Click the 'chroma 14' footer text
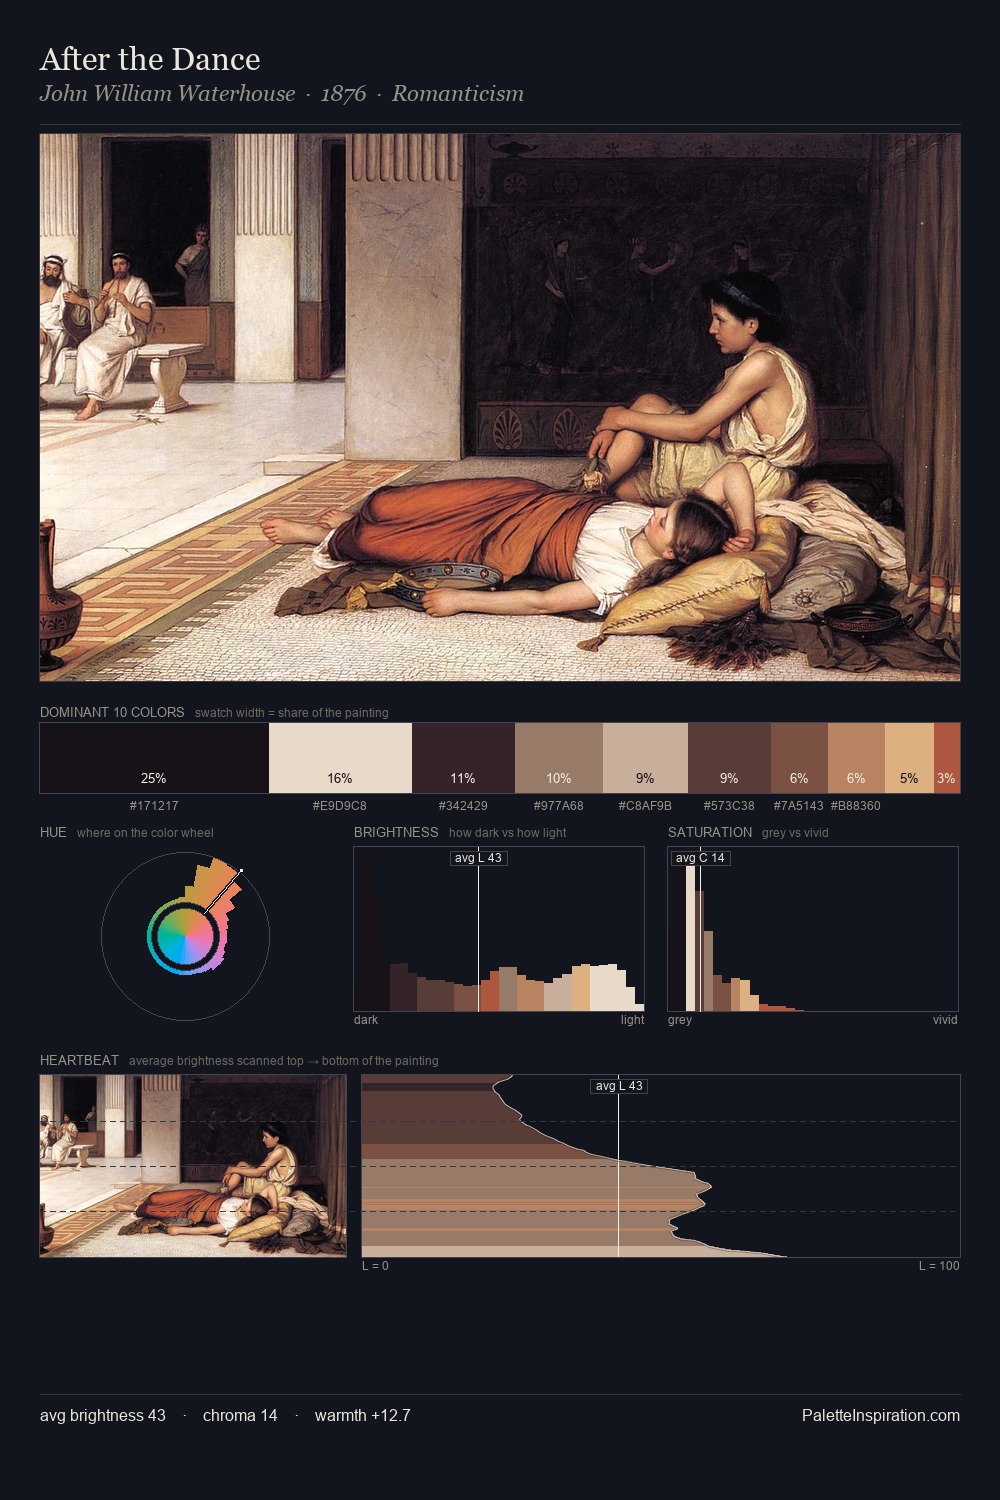Image resolution: width=1000 pixels, height=1500 pixels. pyautogui.click(x=240, y=1415)
